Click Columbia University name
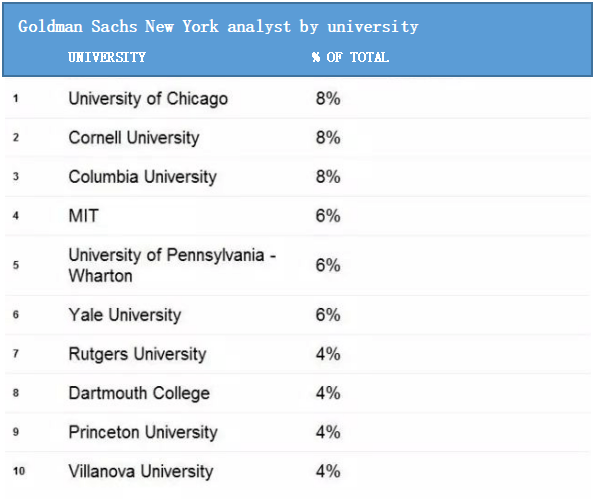 143,177
